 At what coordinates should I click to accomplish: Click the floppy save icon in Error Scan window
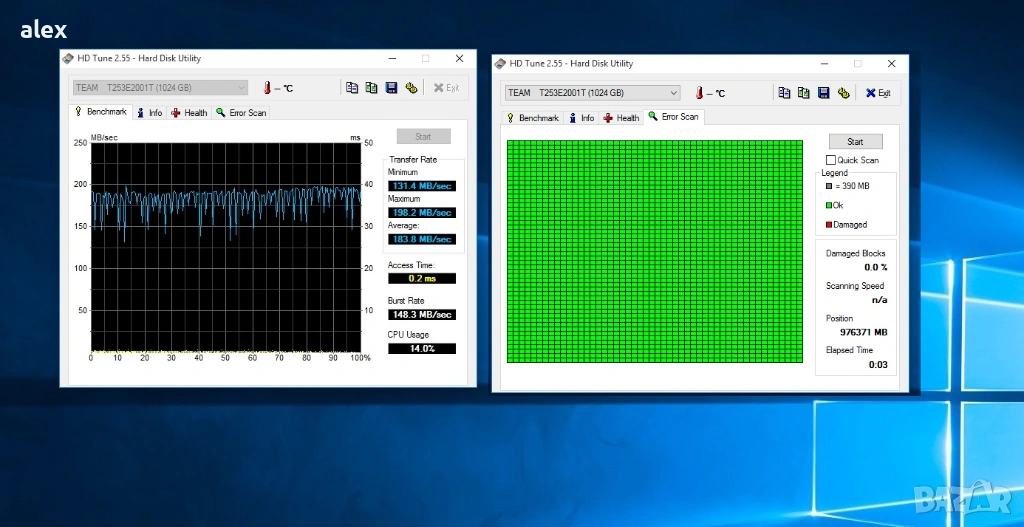[x=823, y=93]
